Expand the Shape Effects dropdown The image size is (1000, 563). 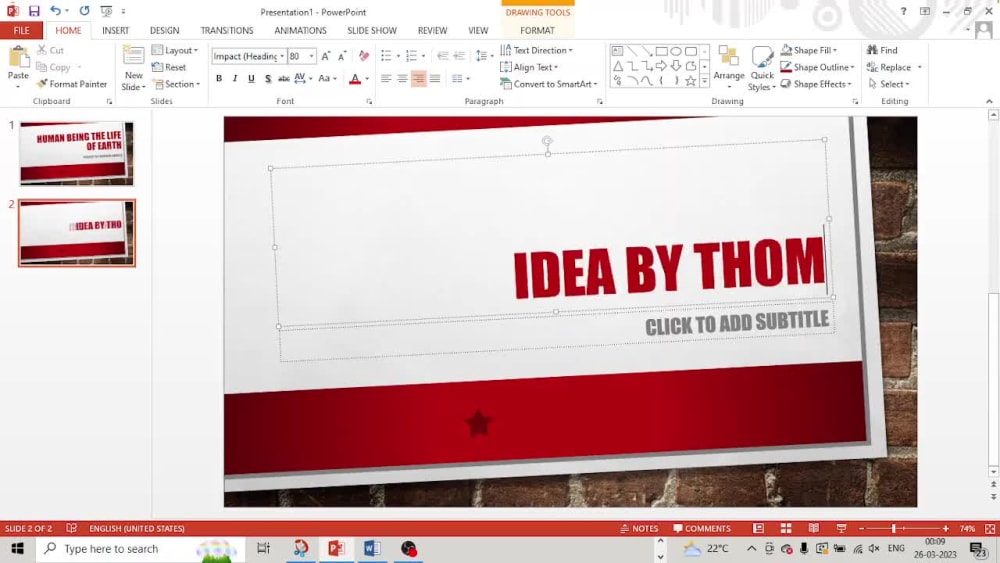(x=817, y=84)
